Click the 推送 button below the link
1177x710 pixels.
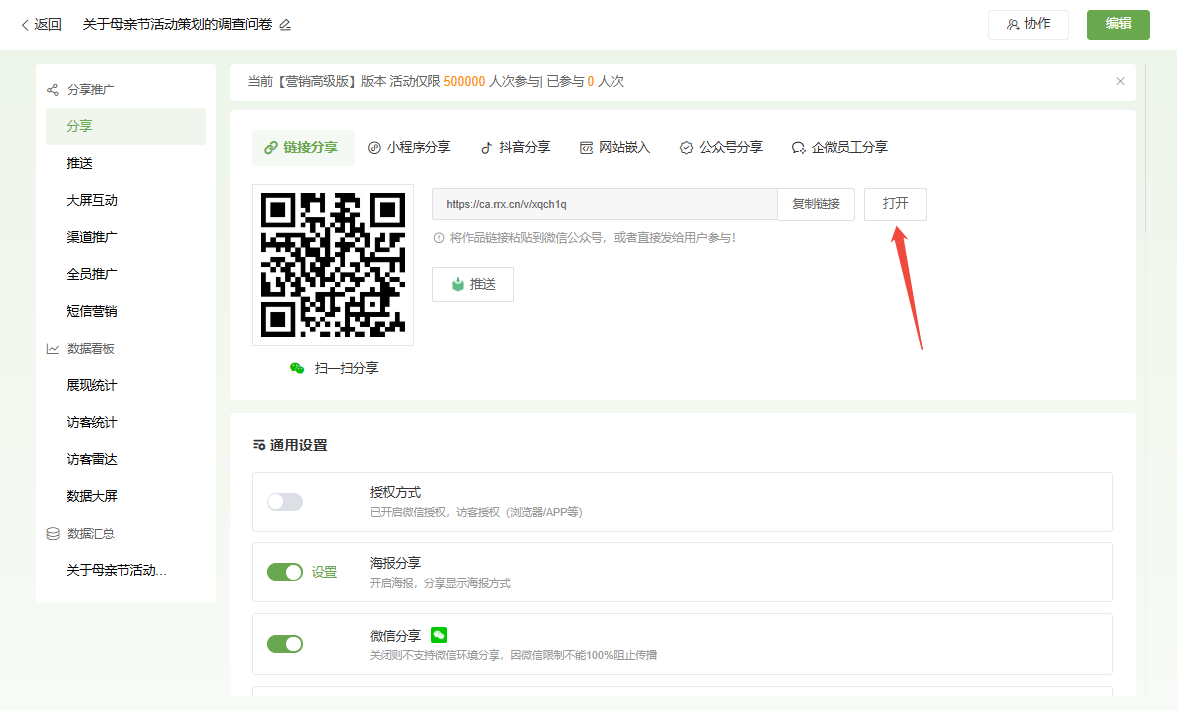473,284
